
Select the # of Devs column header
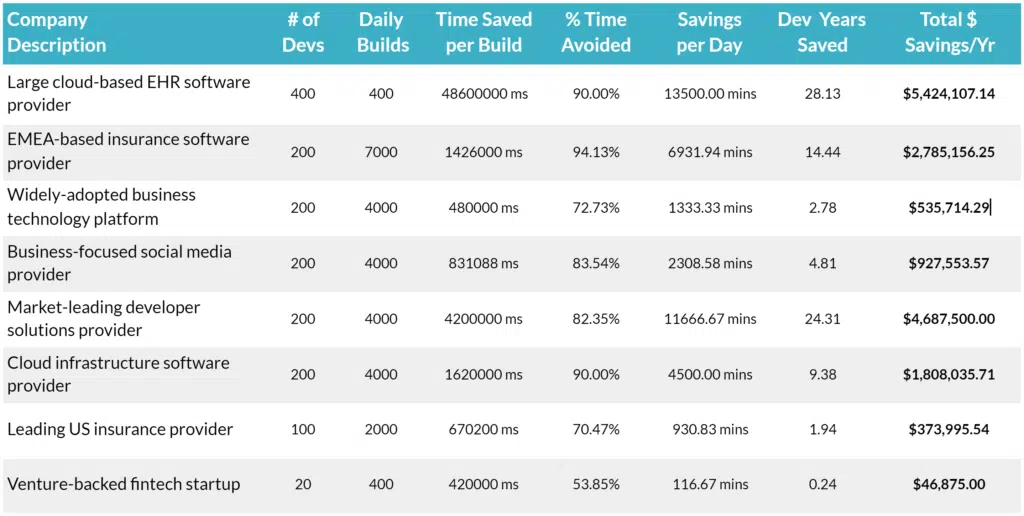pyautogui.click(x=303, y=32)
